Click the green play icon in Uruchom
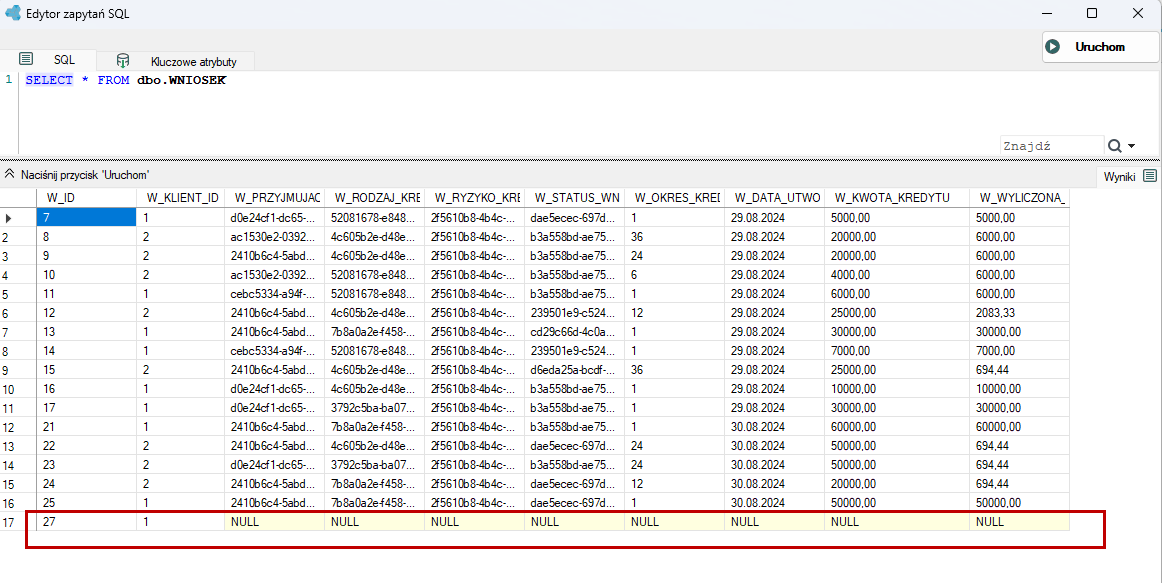The width and height of the screenshot is (1162, 583). click(x=1052, y=47)
